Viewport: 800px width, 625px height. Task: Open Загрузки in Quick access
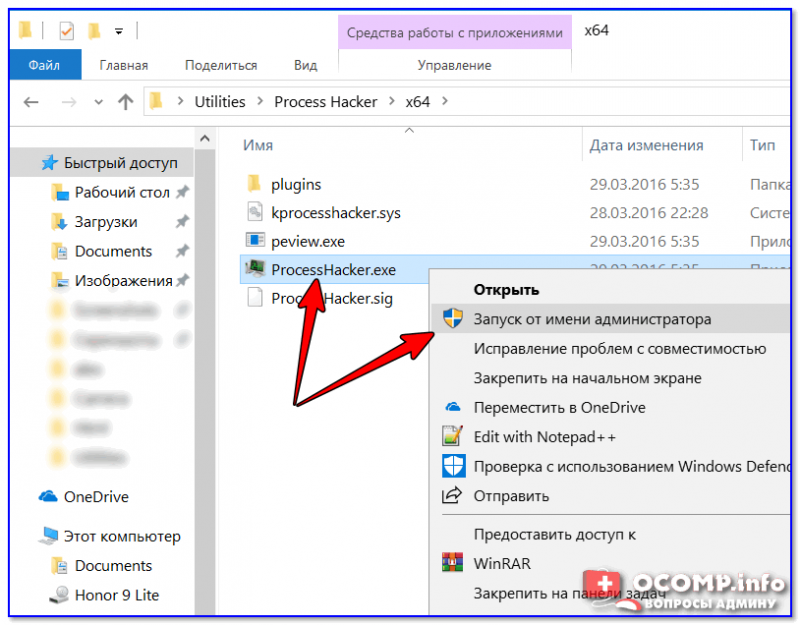click(106, 222)
